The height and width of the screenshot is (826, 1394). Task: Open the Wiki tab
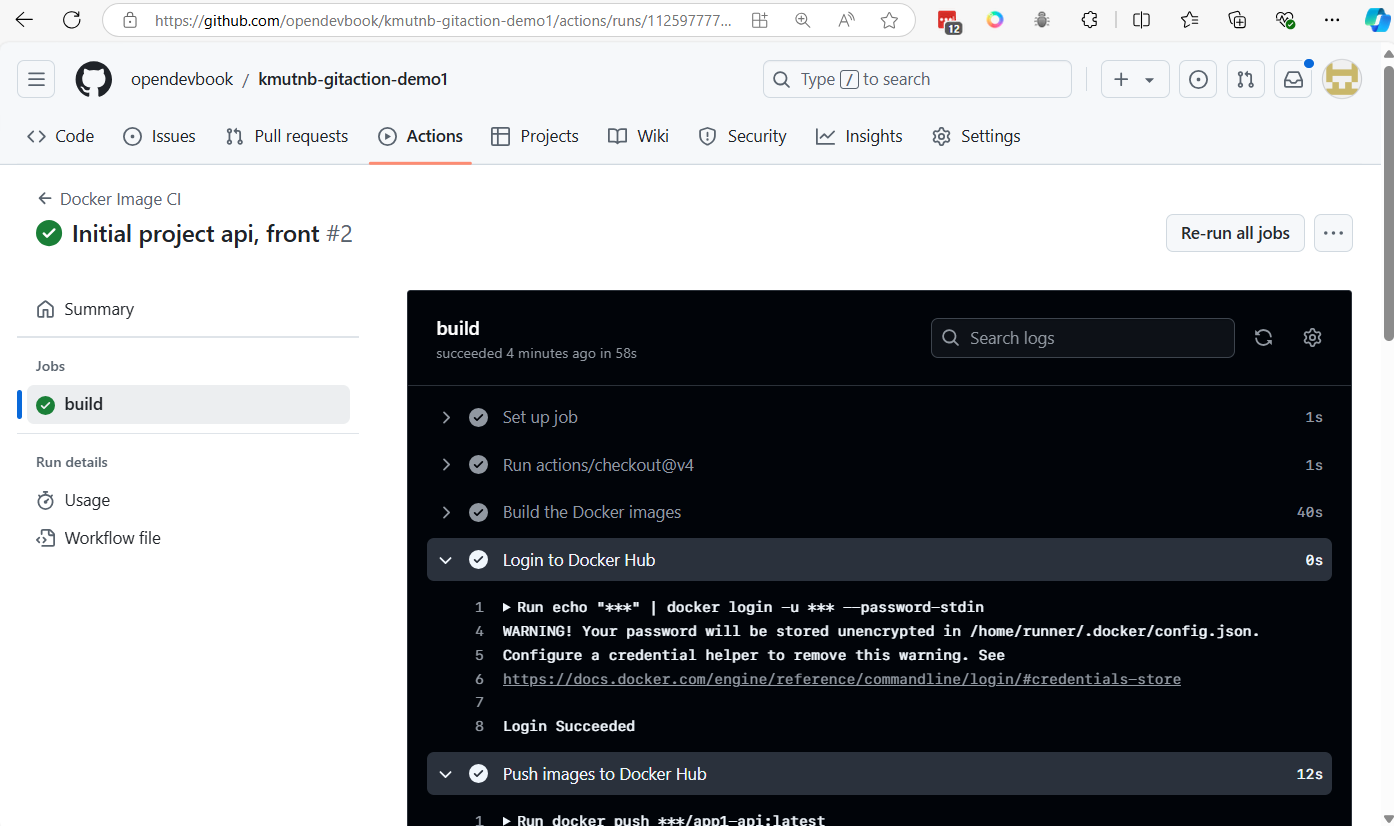[638, 136]
